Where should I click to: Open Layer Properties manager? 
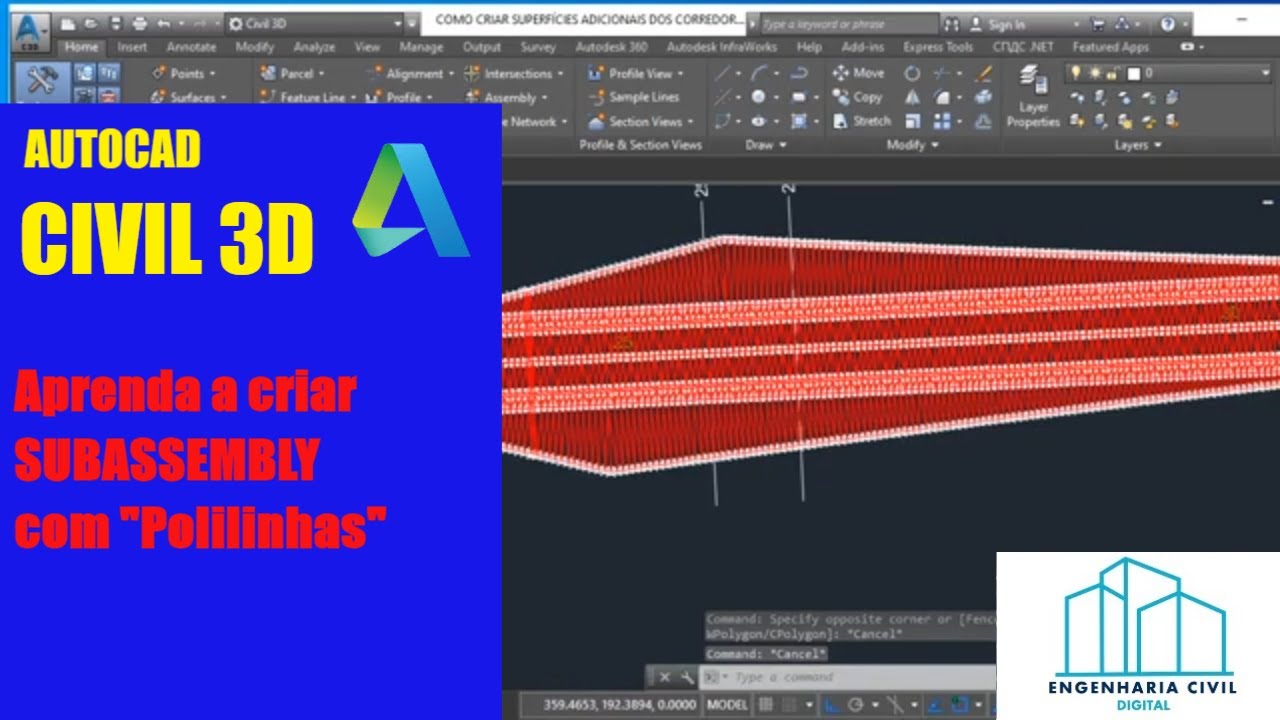coord(1033,97)
